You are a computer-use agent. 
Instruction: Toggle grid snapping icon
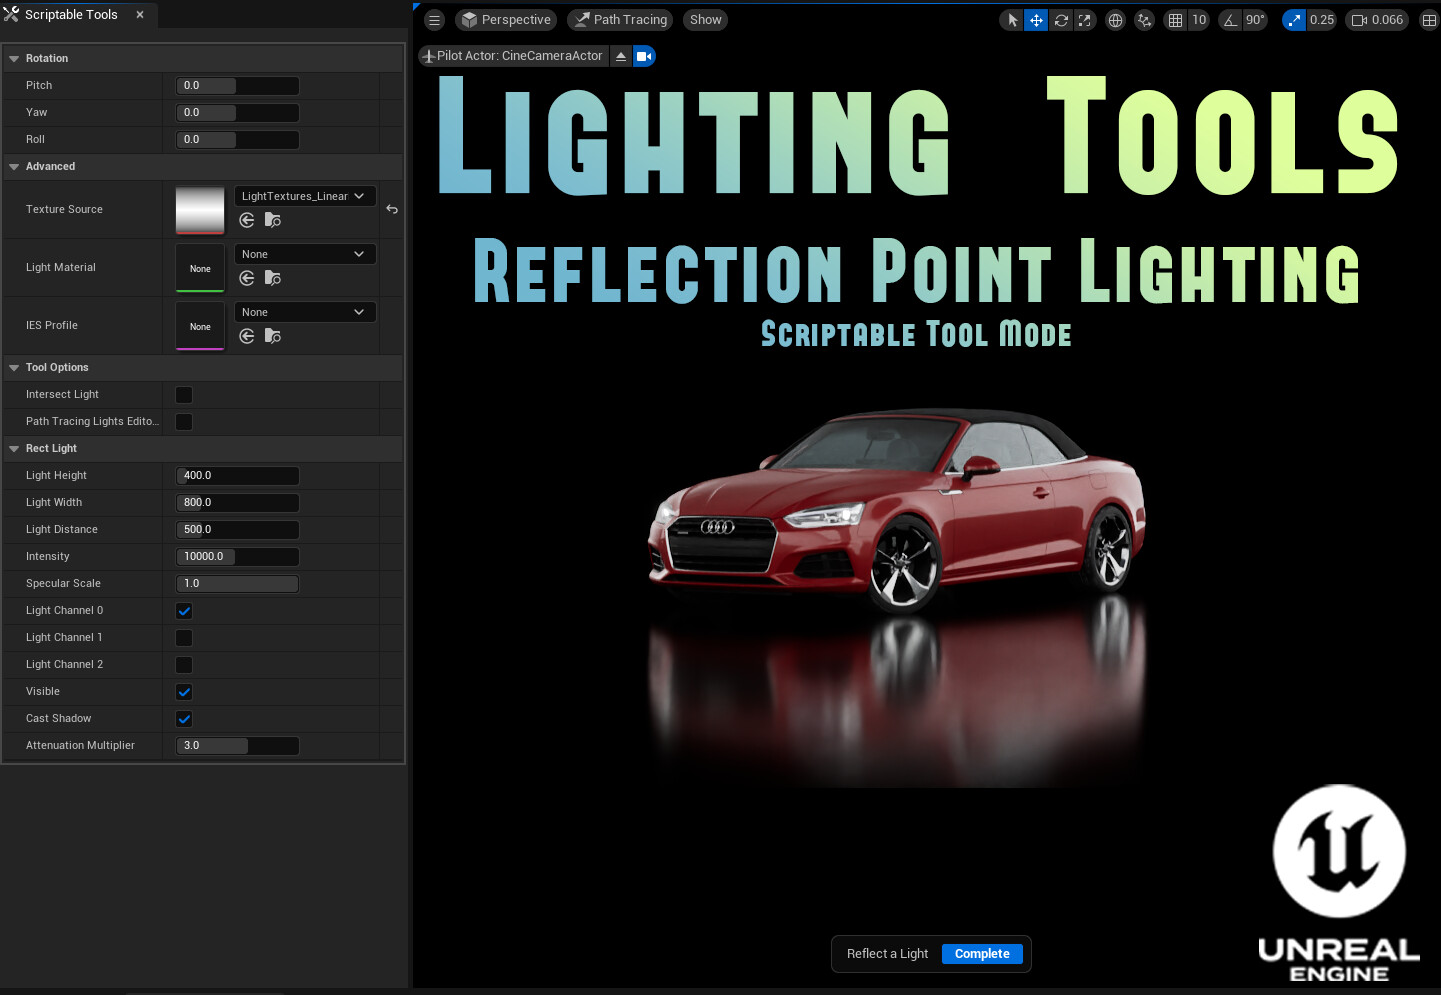click(1175, 20)
